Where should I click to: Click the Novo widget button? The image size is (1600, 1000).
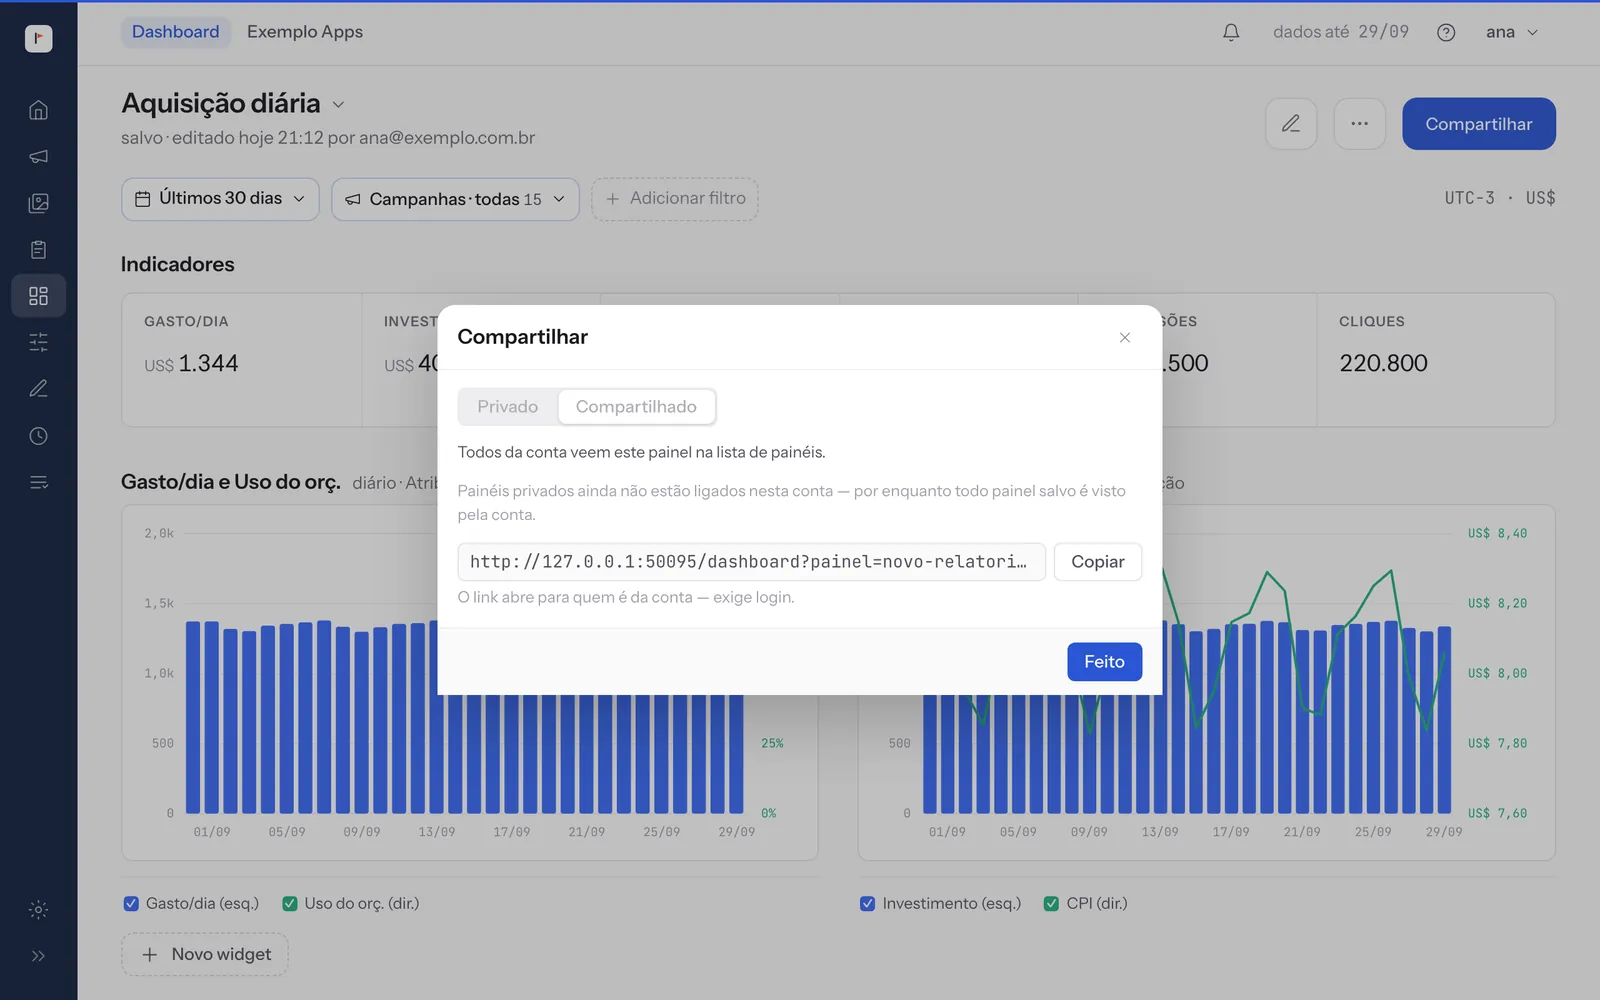[x=205, y=954]
